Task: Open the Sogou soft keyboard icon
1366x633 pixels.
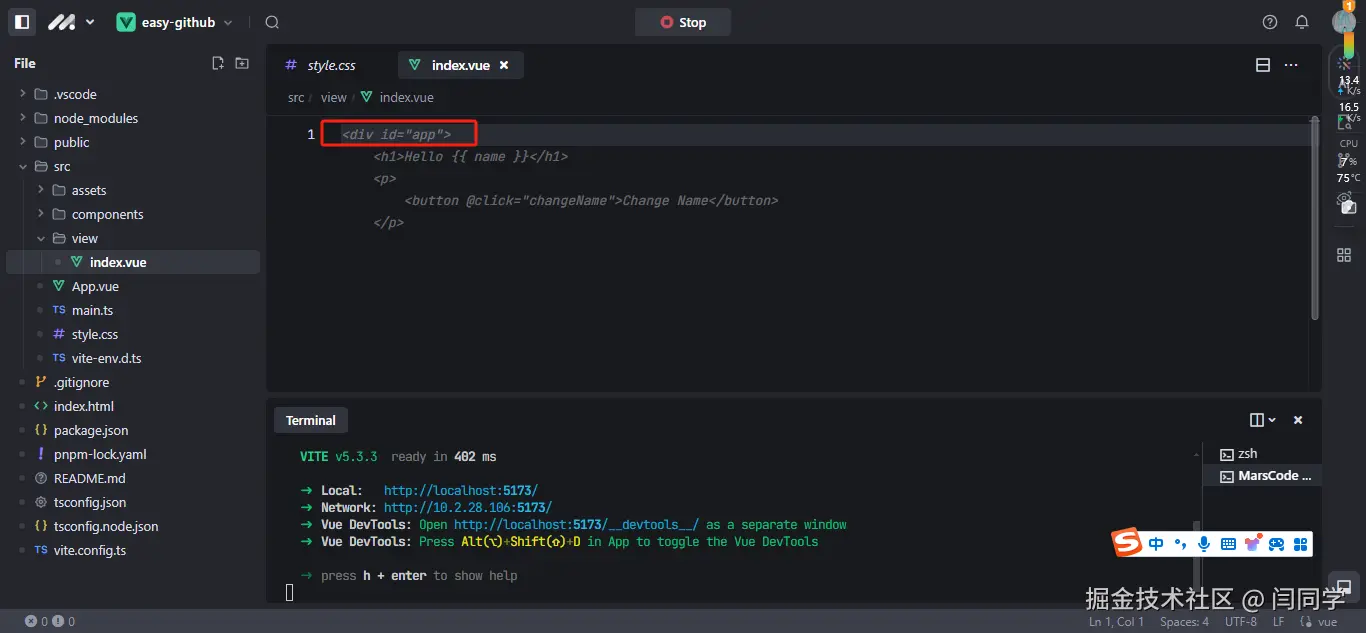Action: click(x=1228, y=544)
